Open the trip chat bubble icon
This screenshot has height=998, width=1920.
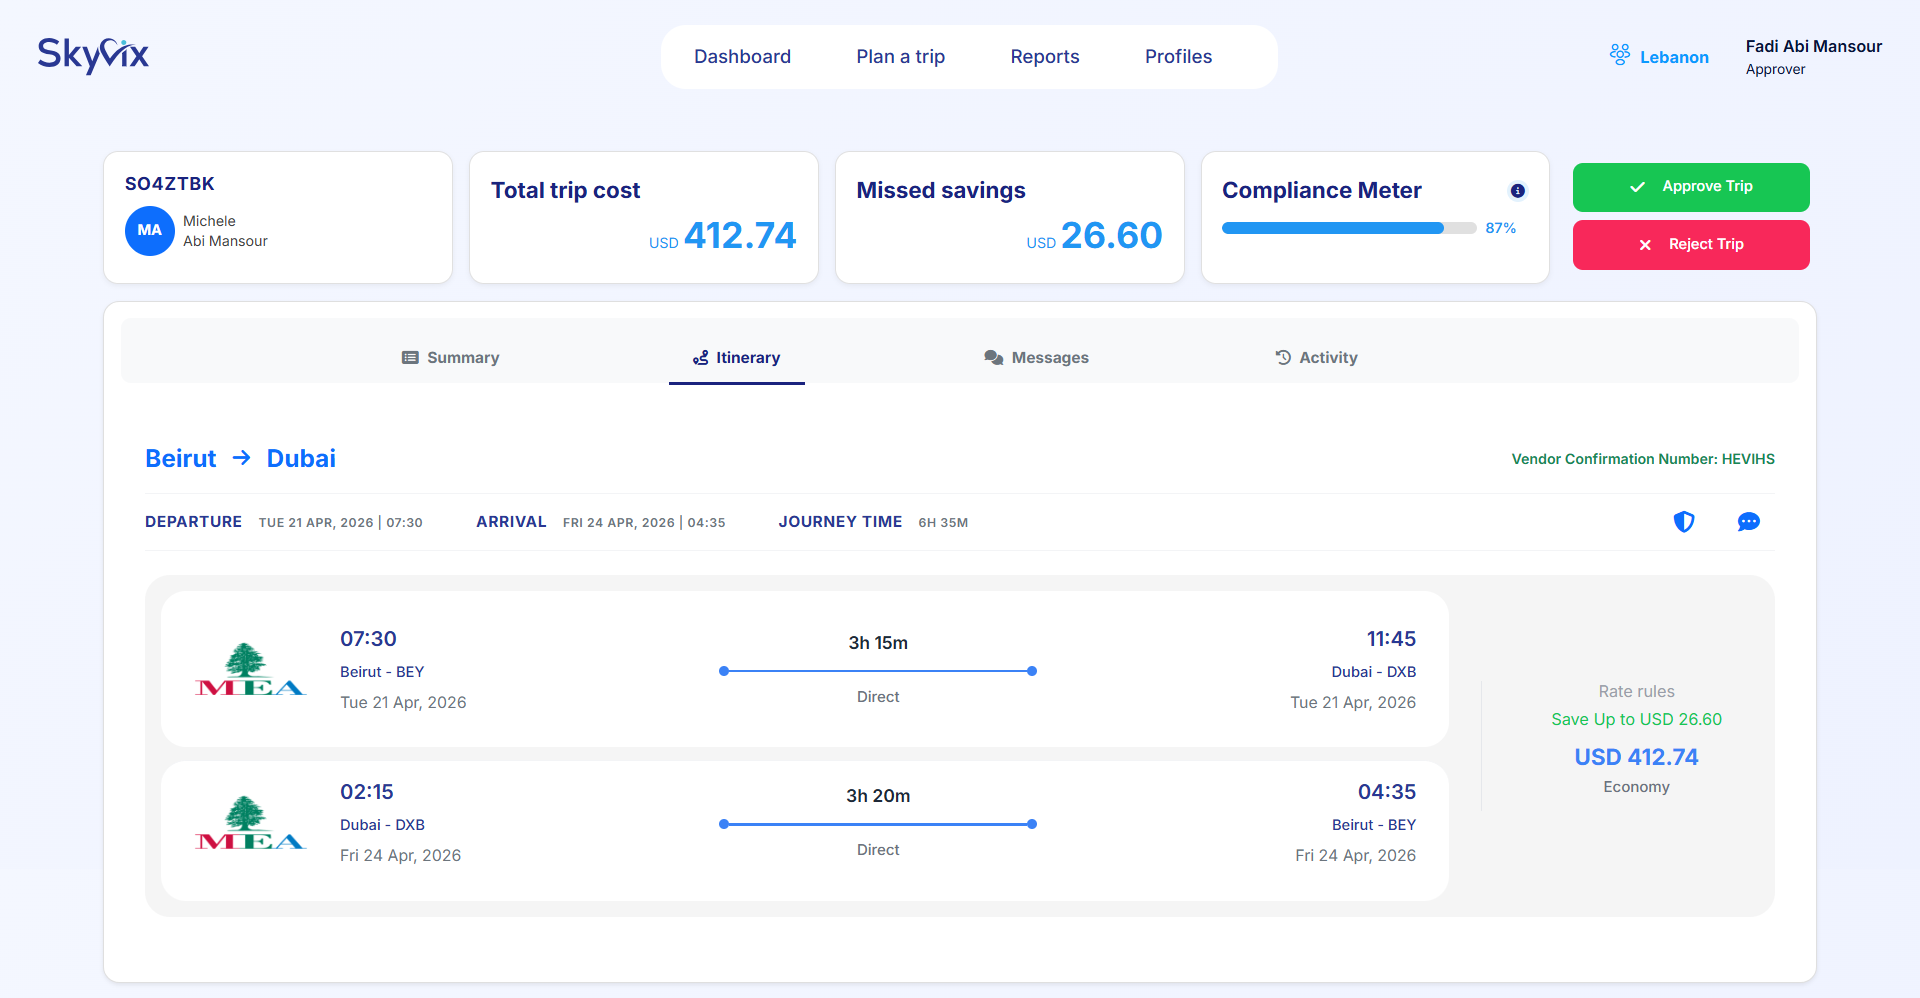pyautogui.click(x=1748, y=522)
